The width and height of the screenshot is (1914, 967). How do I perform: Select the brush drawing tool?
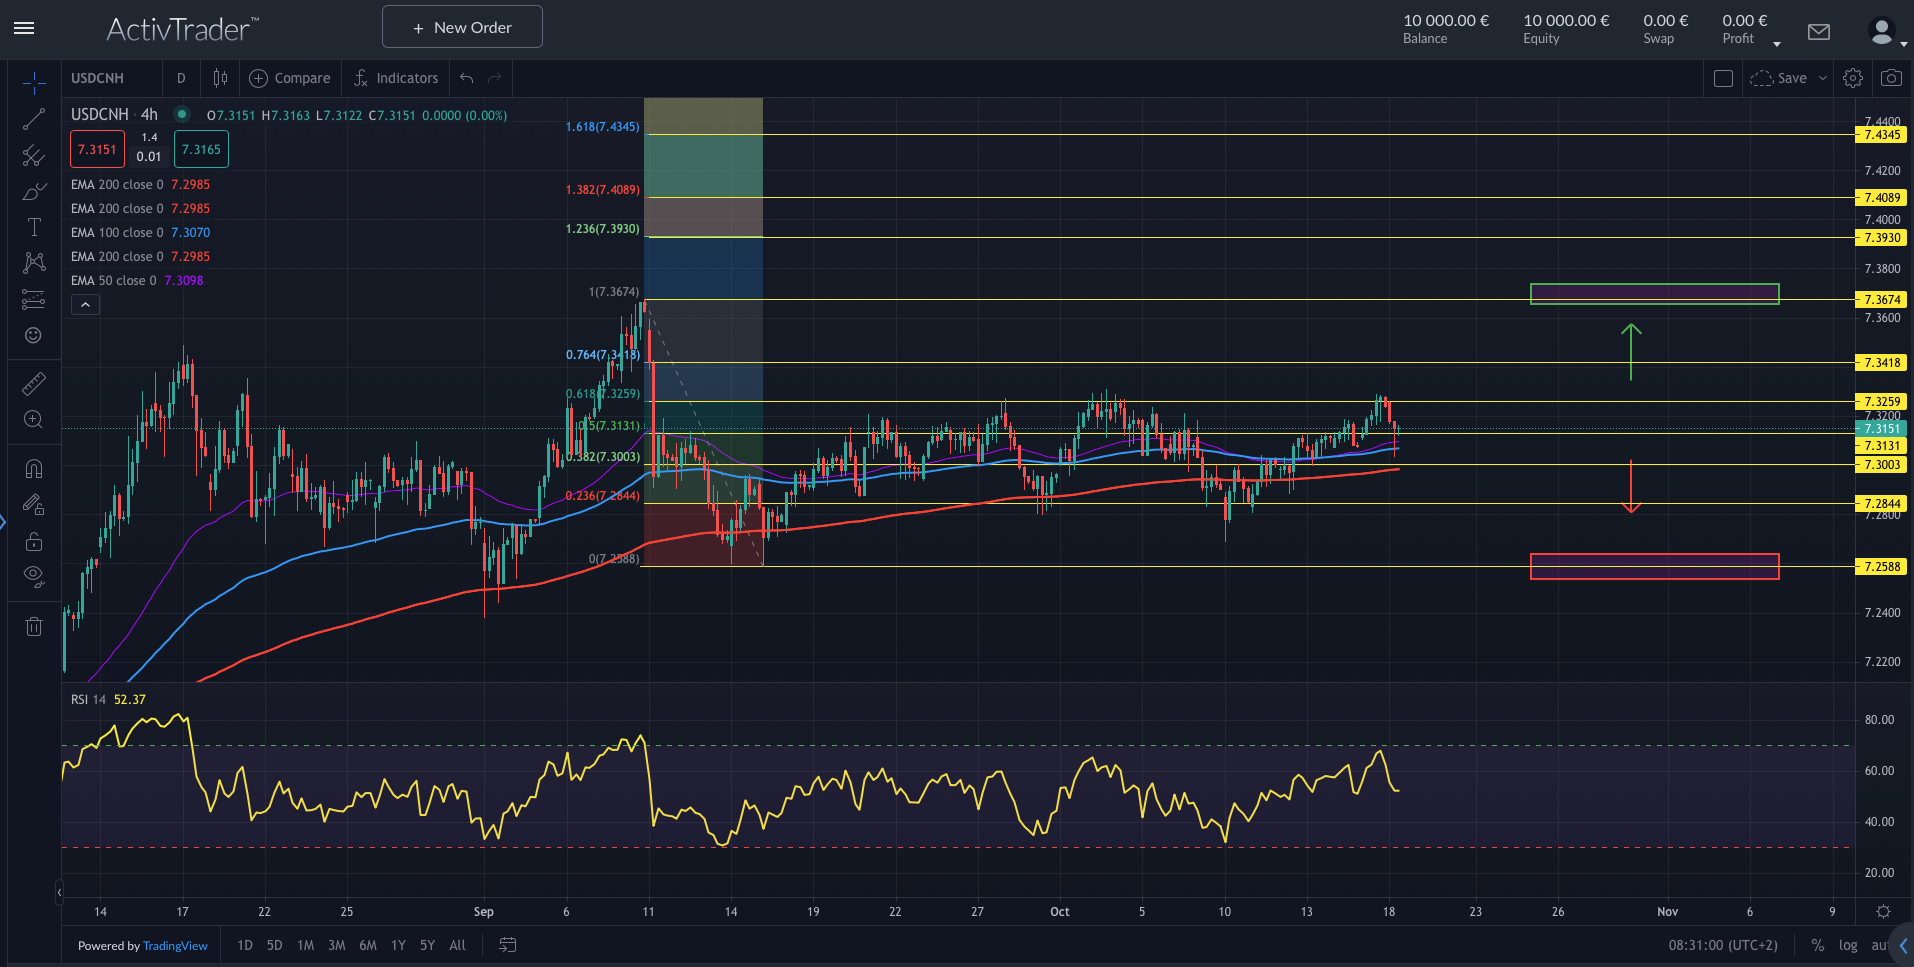pos(34,191)
